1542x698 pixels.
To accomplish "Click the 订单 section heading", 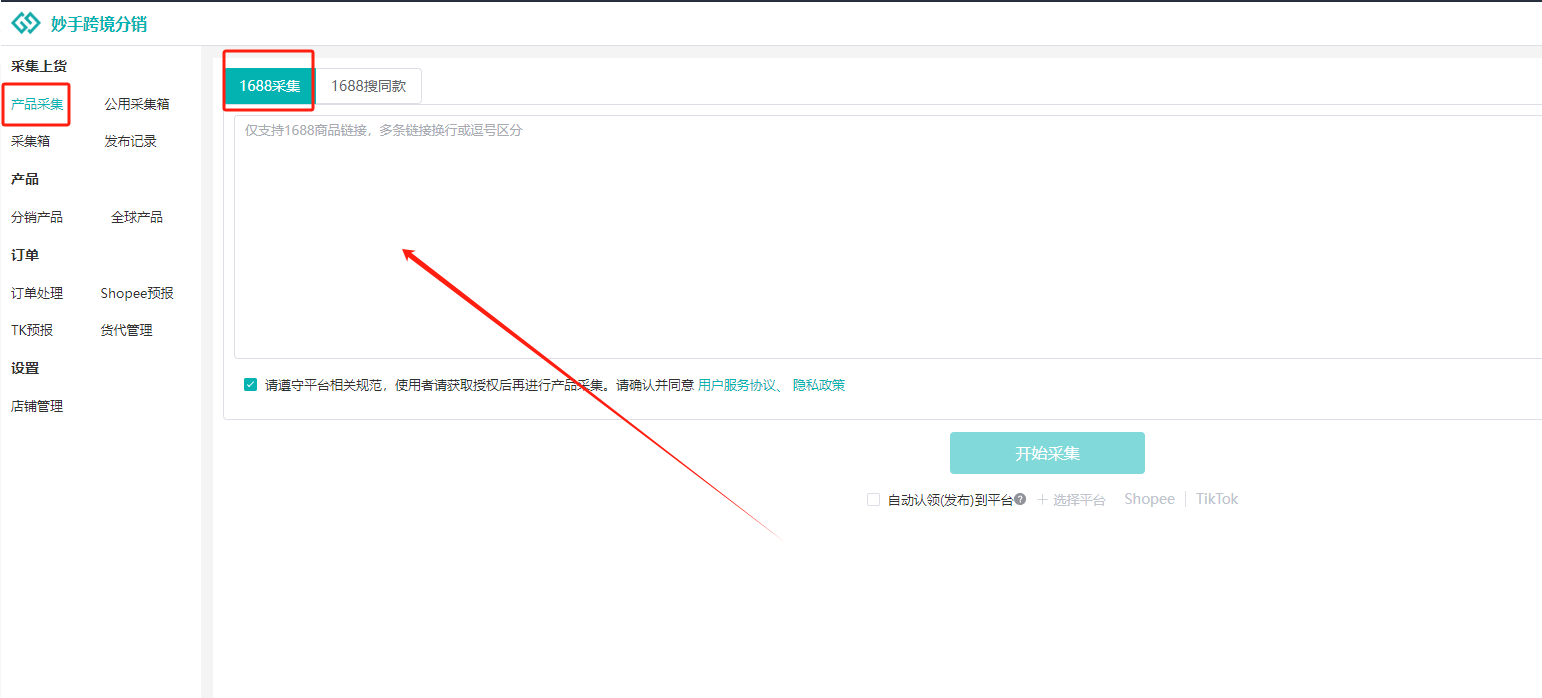I will coord(25,255).
